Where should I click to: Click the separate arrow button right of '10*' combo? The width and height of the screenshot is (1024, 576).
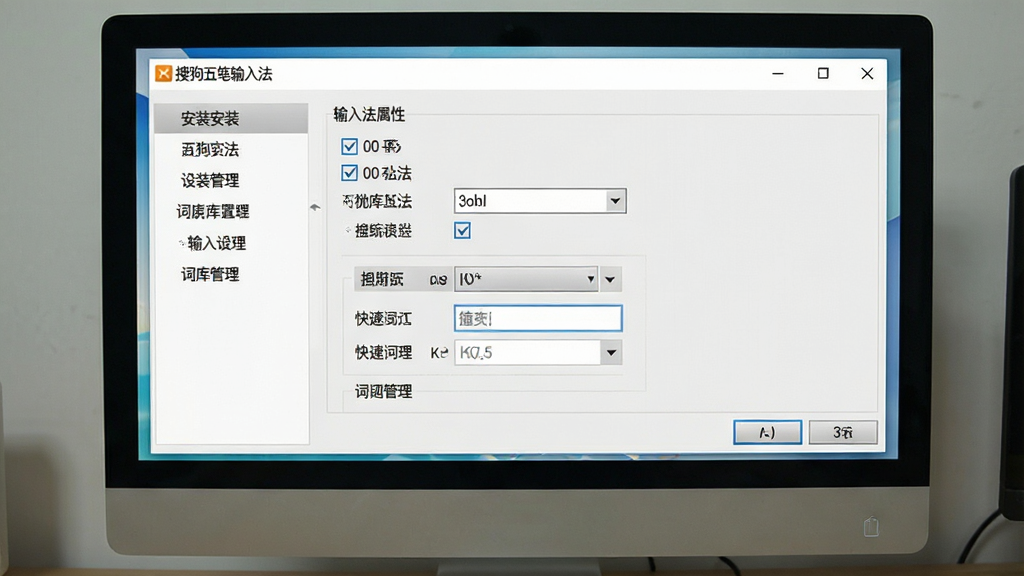tap(610, 280)
